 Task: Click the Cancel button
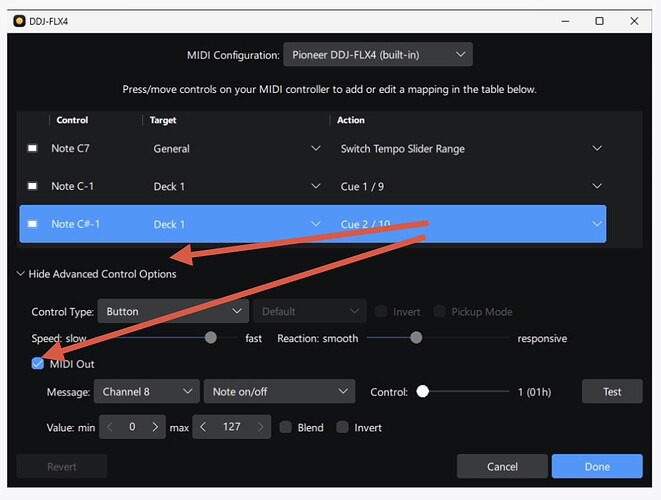502,466
